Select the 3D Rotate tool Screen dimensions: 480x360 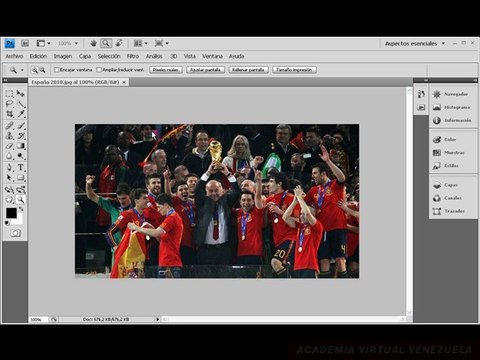click(x=9, y=190)
